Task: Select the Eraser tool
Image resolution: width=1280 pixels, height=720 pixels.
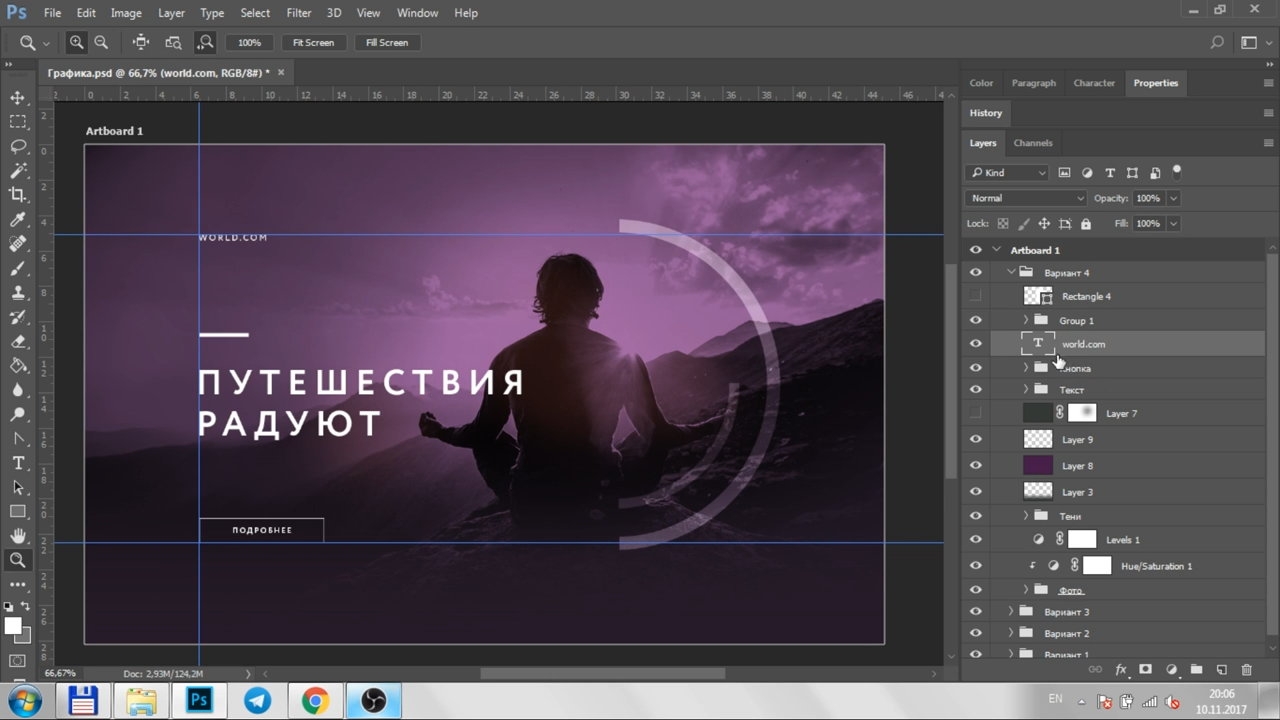Action: click(18, 342)
